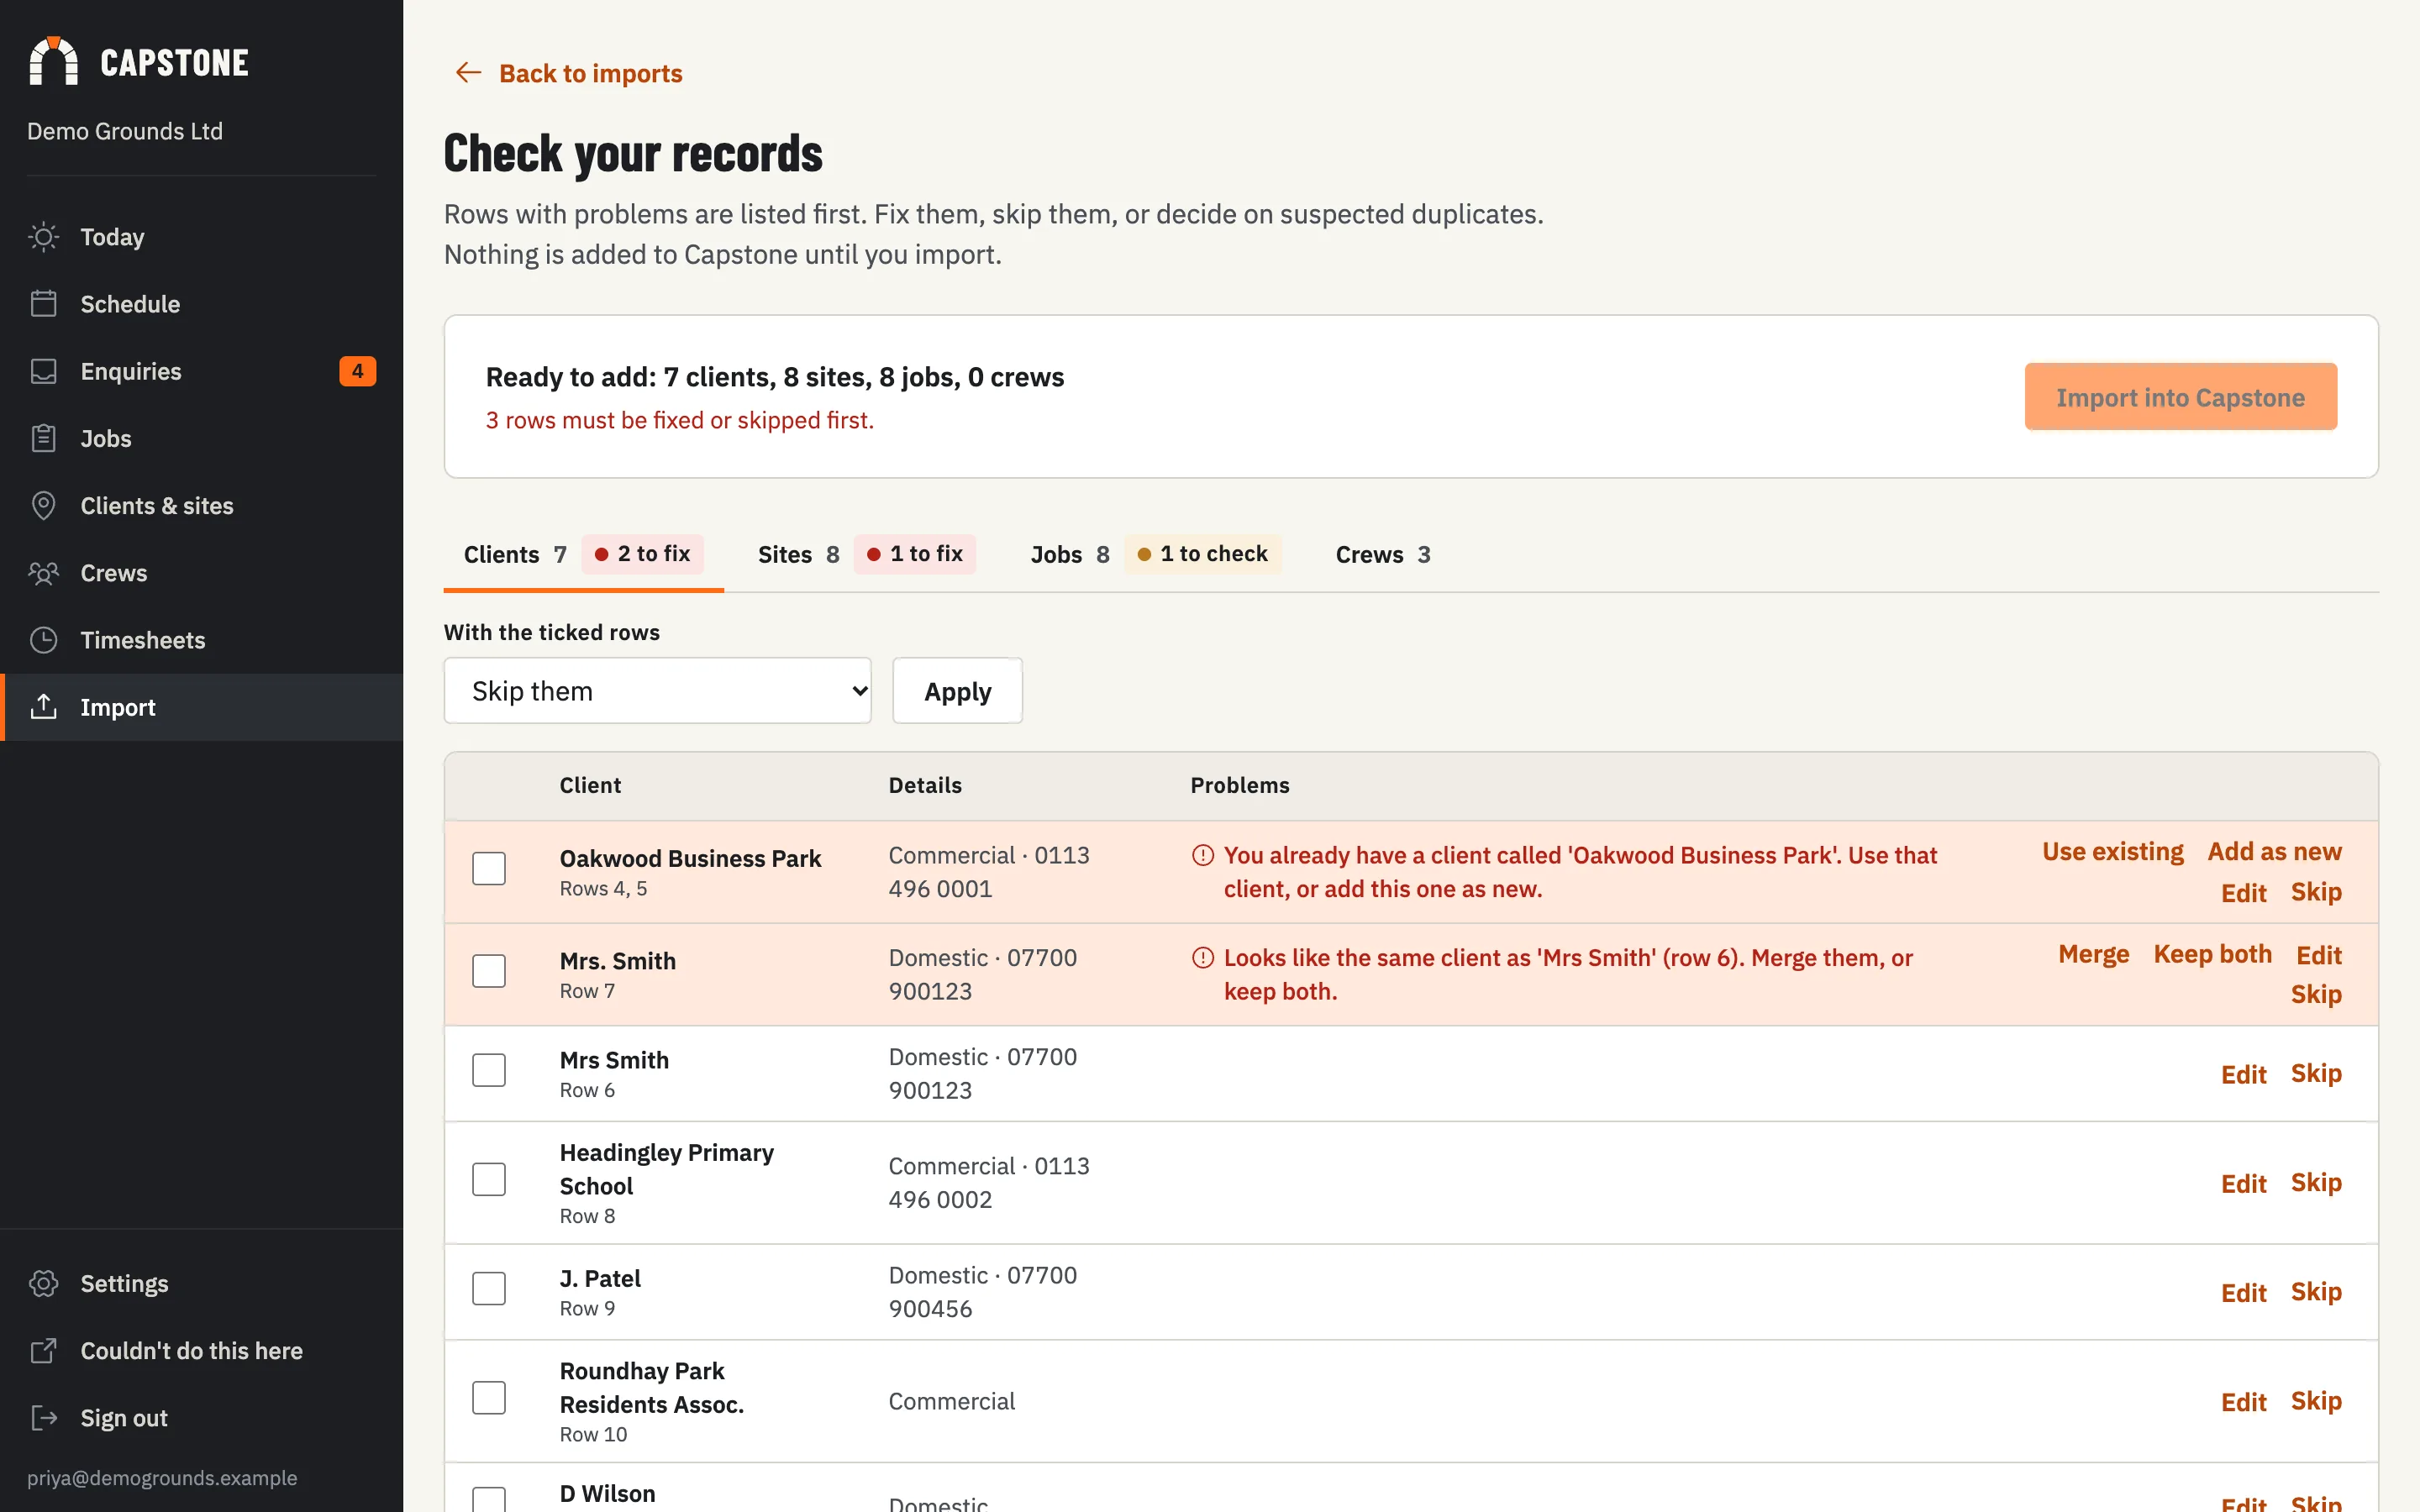Click Edit in the J. Patel row
The image size is (2420, 1512).
(x=2243, y=1293)
